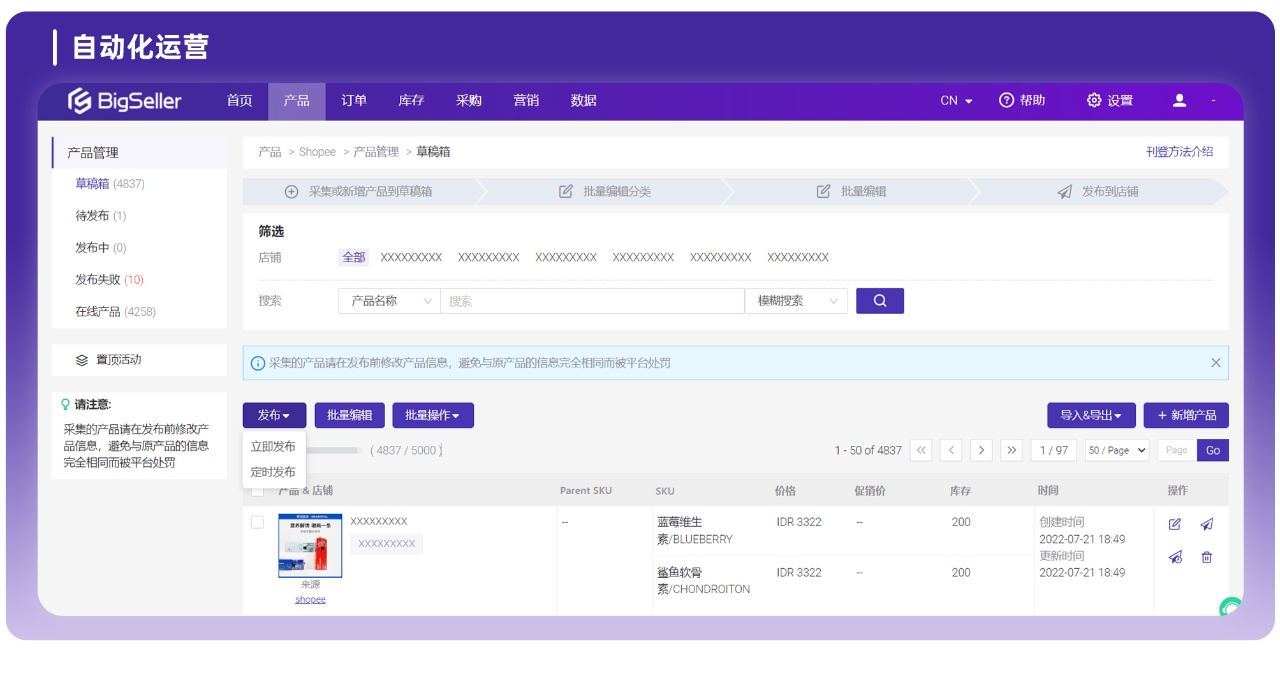1280x696 pixels.
Task: Jump to last page with double-arrow icon
Action: (1011, 450)
